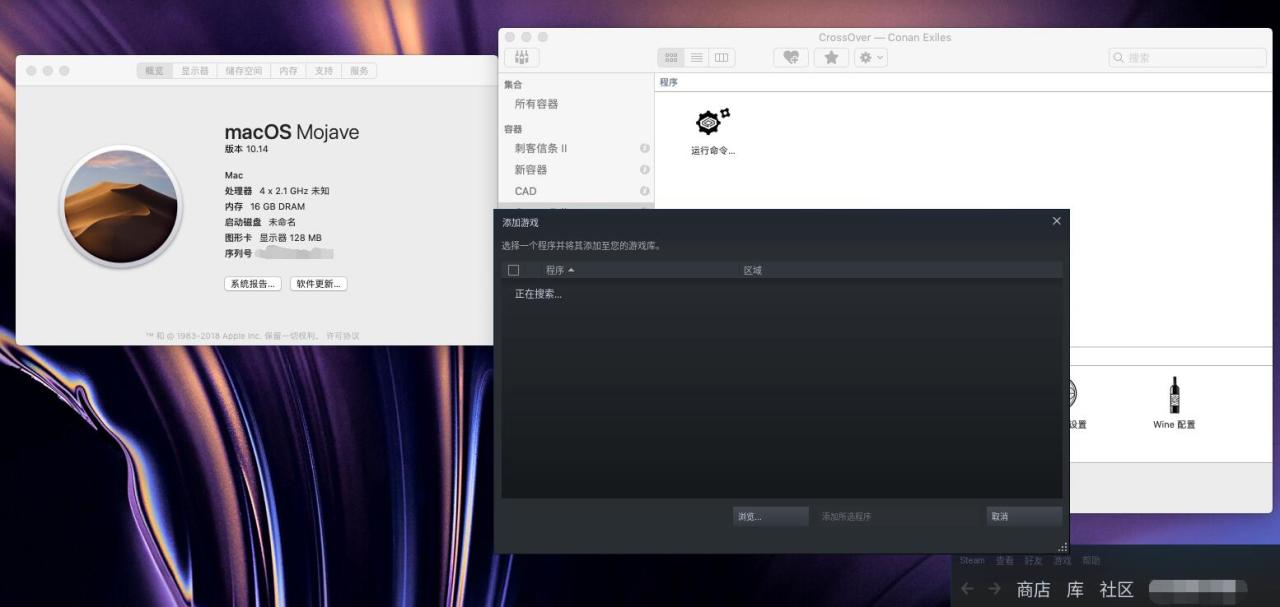Image resolution: width=1280 pixels, height=607 pixels.
Task: Switch to the 服务 tab
Action: pyautogui.click(x=359, y=71)
